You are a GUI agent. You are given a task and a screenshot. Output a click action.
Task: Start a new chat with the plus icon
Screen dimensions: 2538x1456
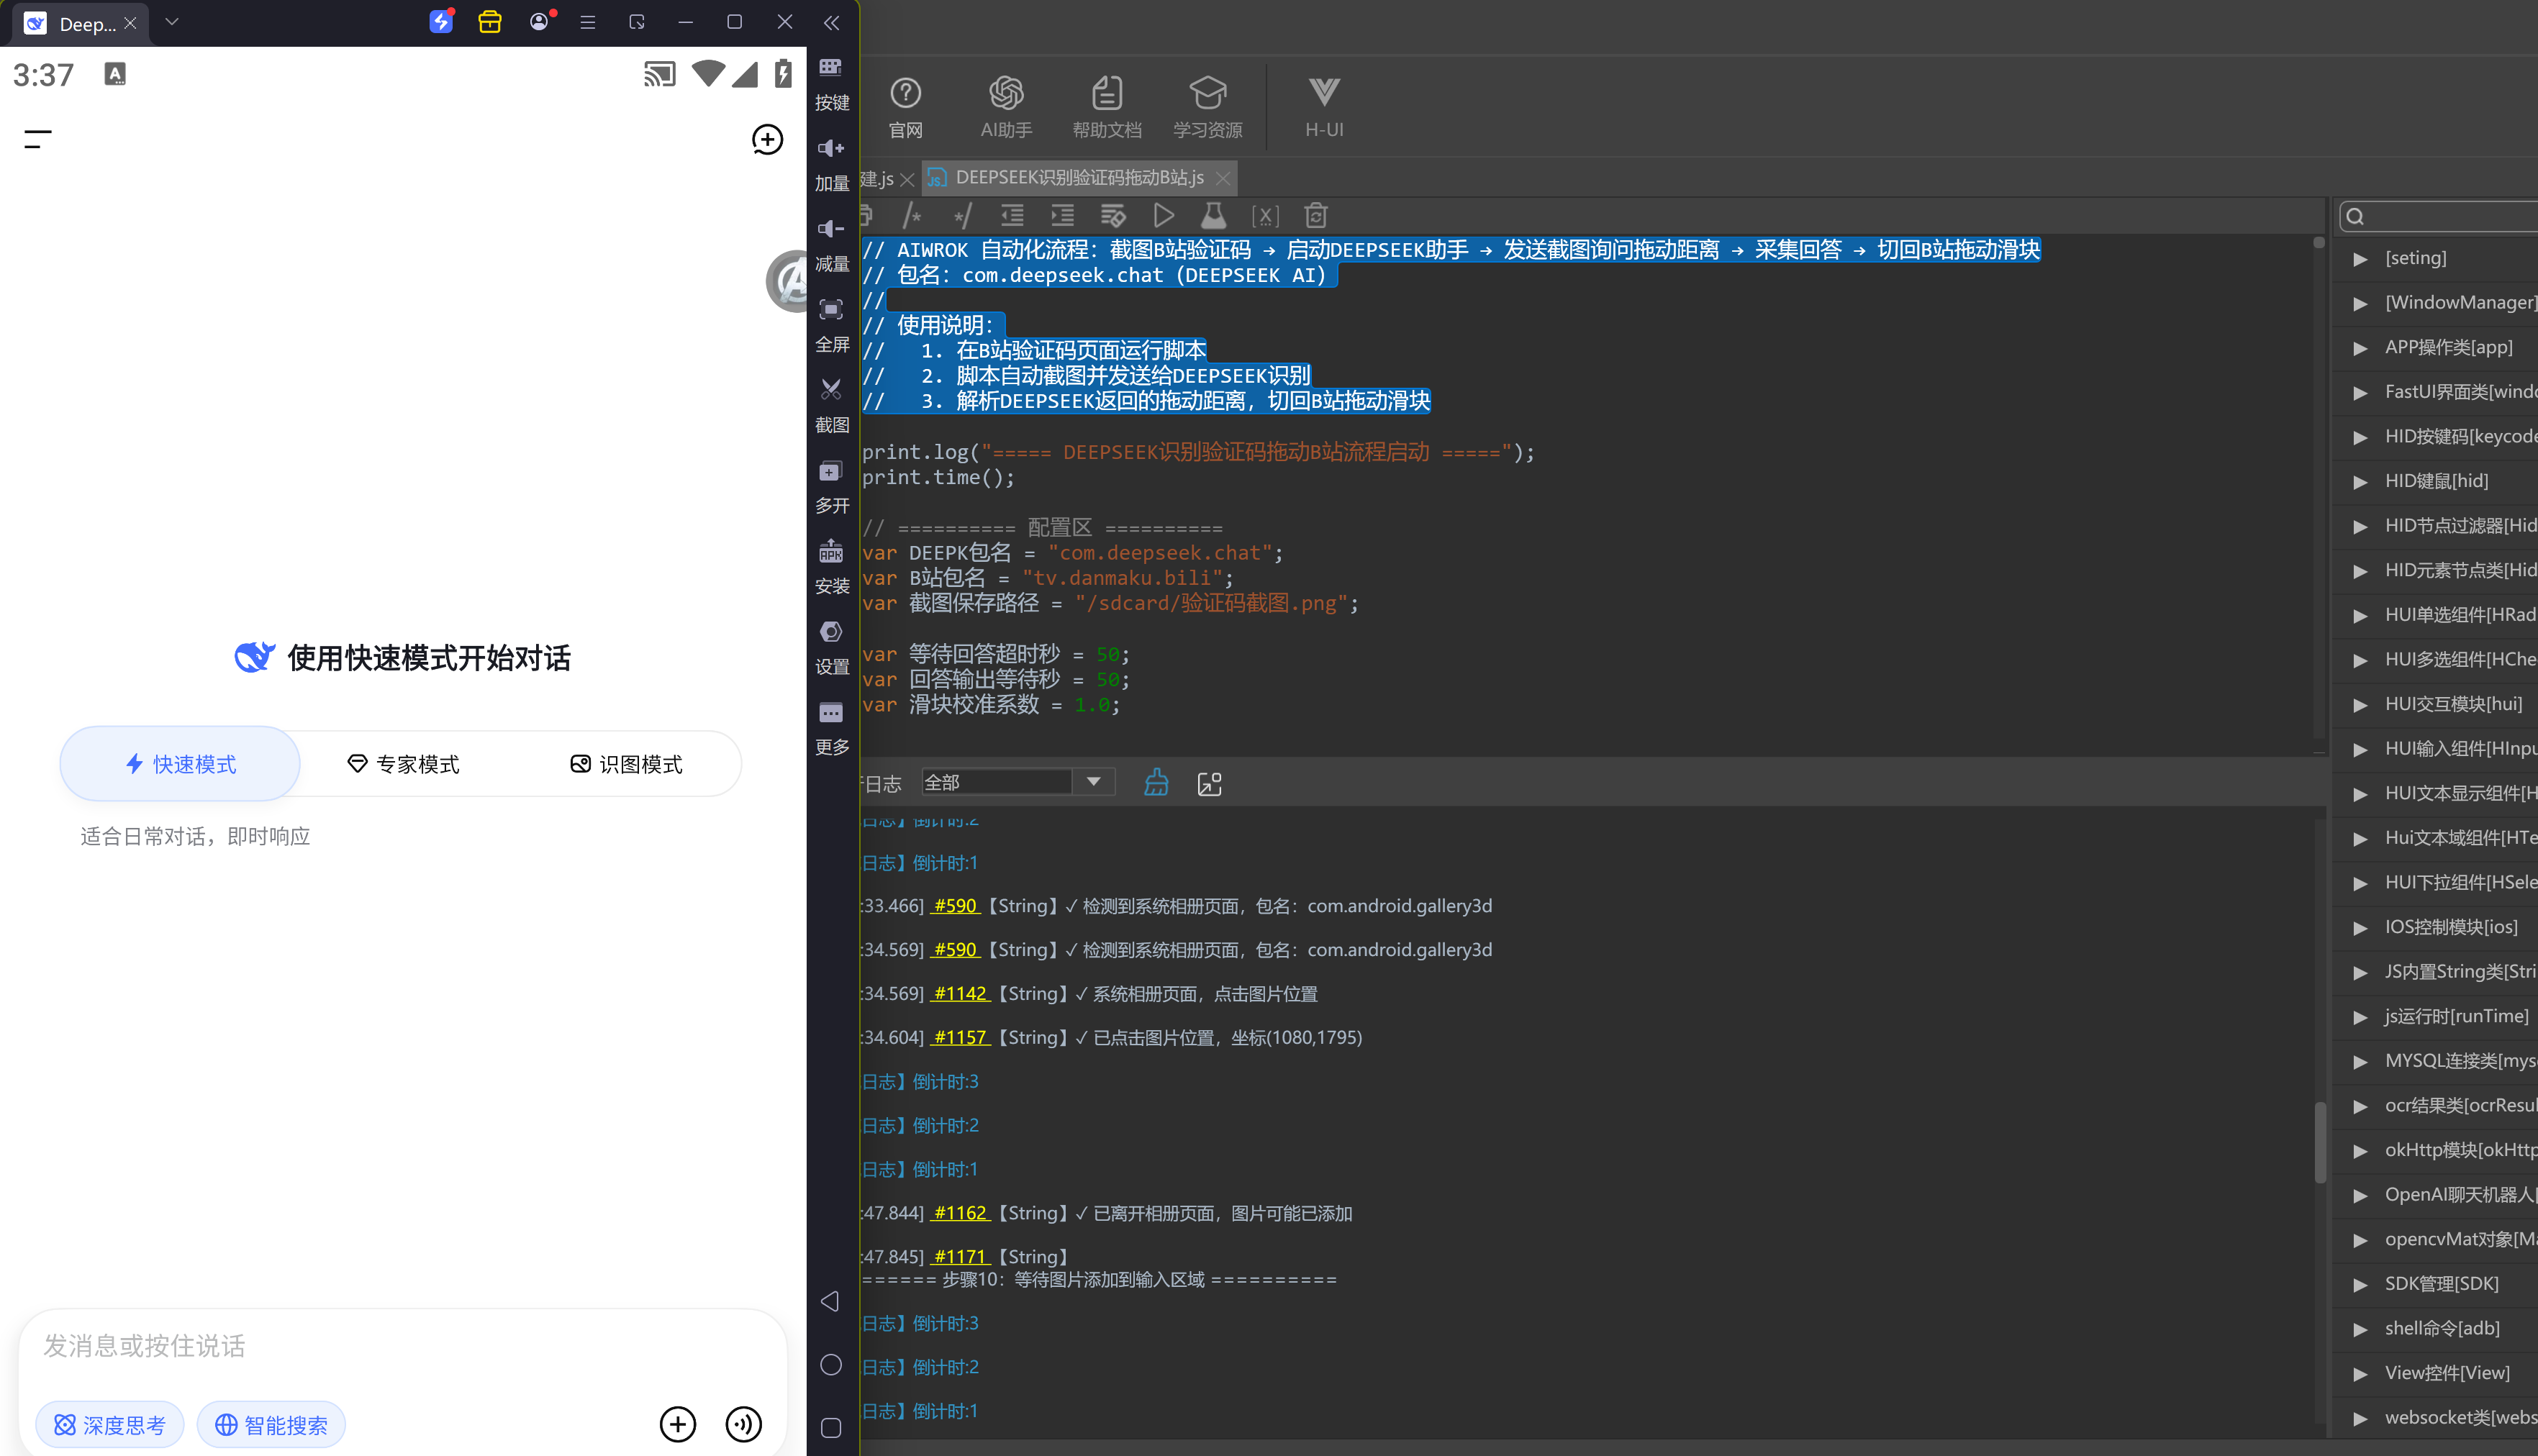tap(767, 140)
